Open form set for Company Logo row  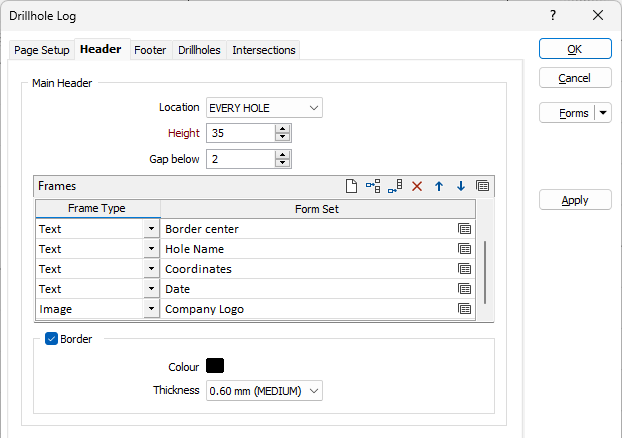pyautogui.click(x=464, y=309)
